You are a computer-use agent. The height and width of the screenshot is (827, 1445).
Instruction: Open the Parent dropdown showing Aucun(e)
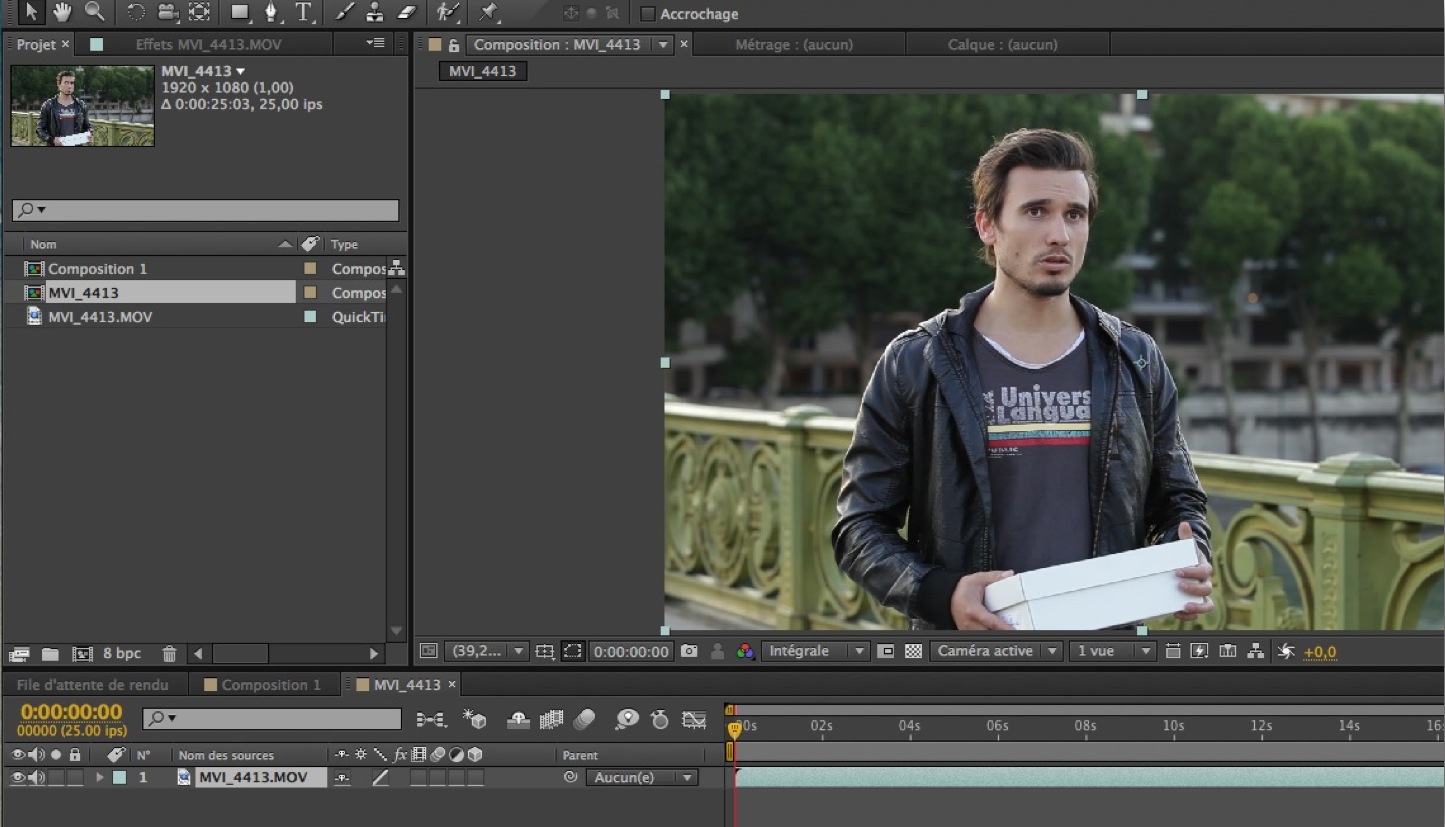click(x=642, y=777)
